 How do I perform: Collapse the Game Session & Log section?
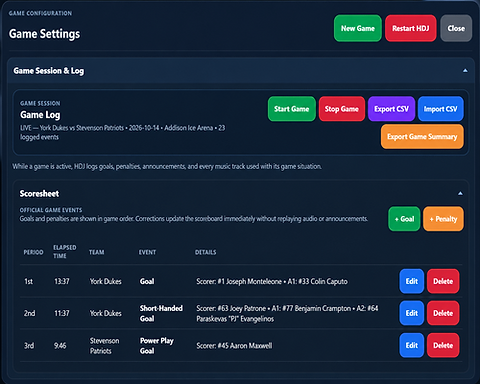465,71
